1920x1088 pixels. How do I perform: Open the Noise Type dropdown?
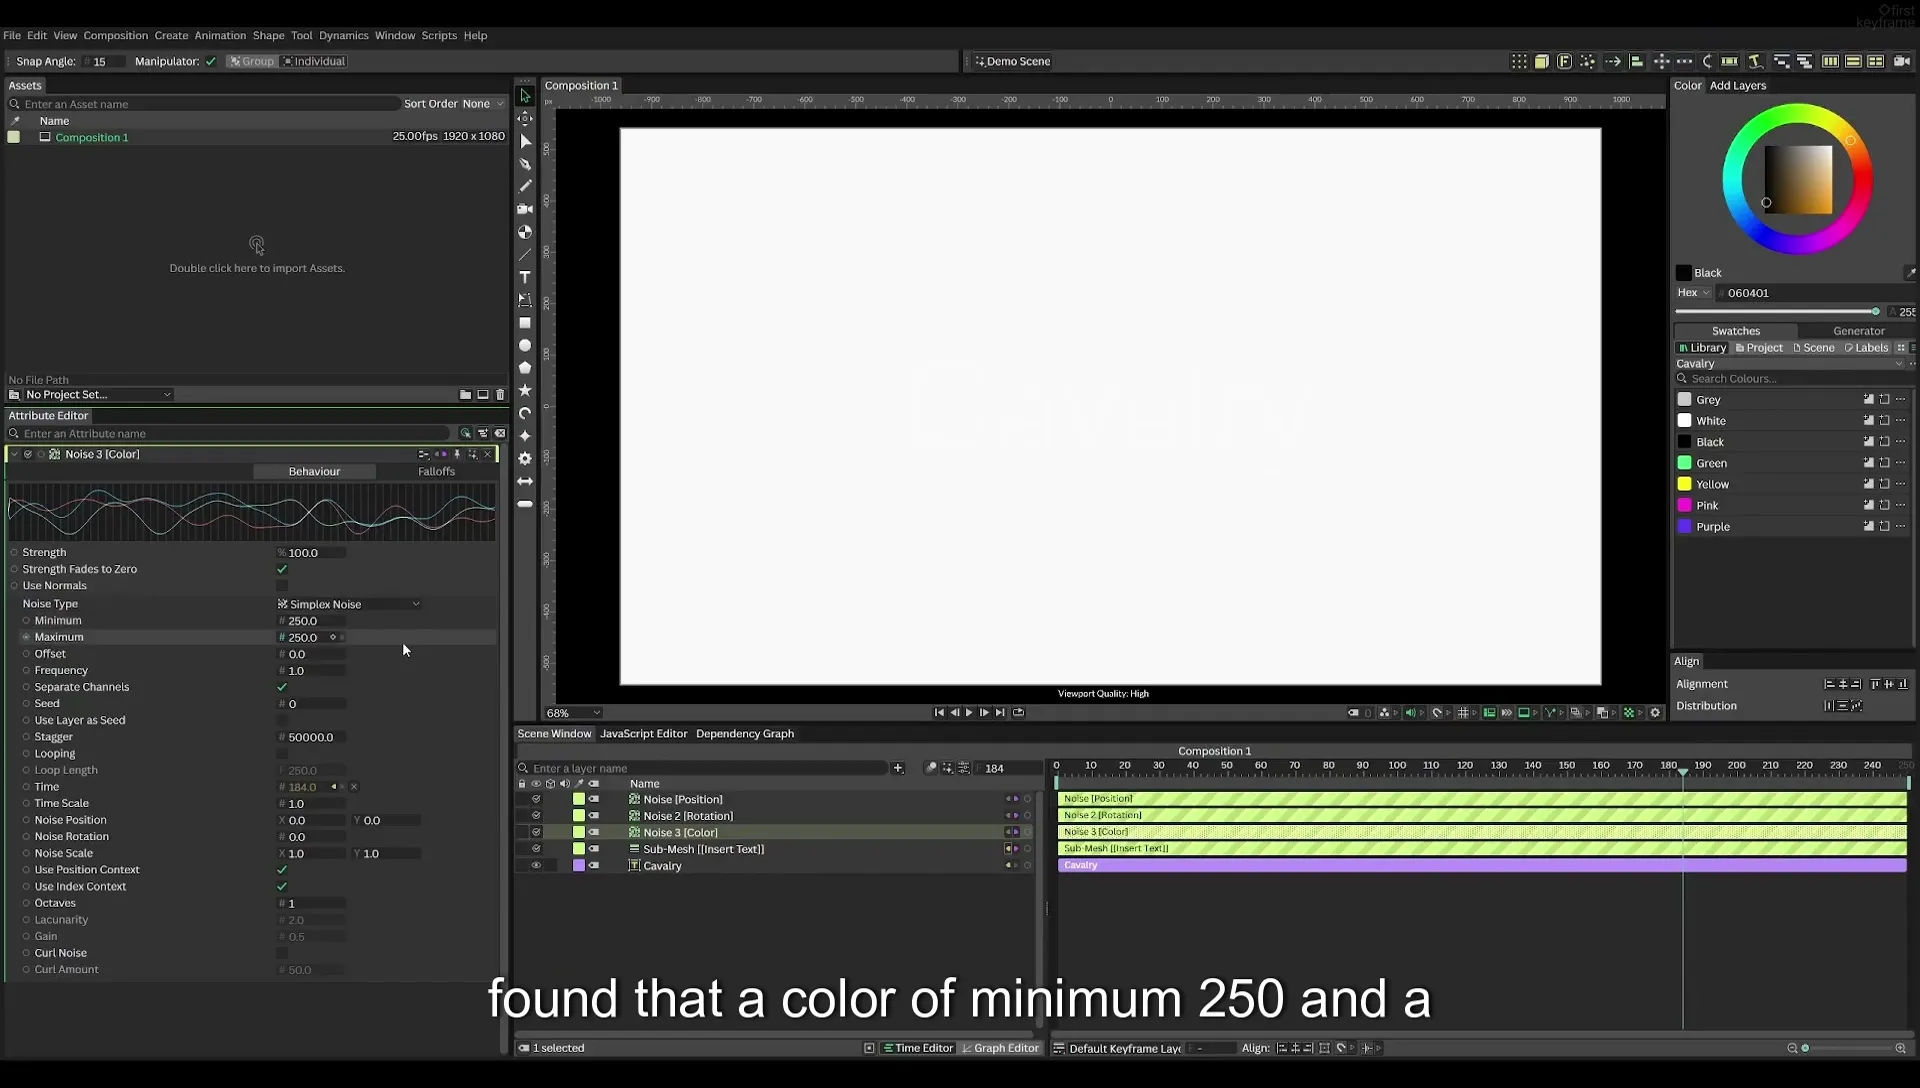(x=349, y=604)
